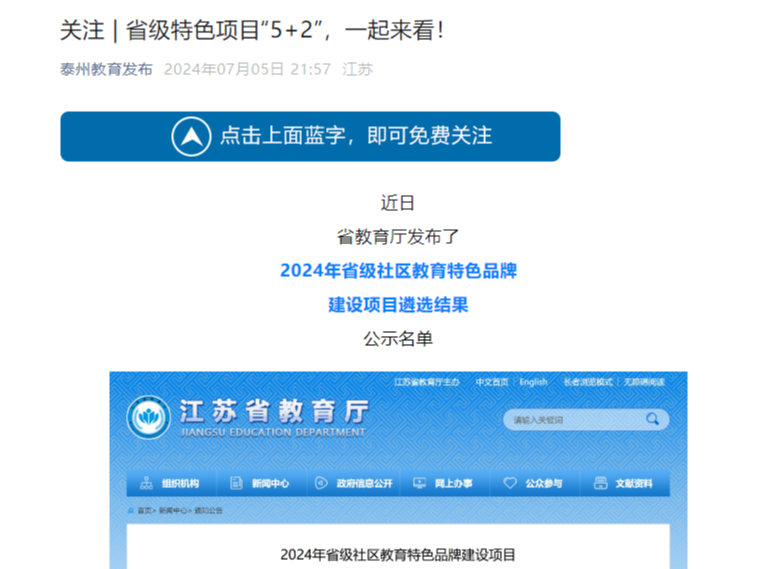Click the Jiangsu Education Department lotus logo

(x=149, y=418)
